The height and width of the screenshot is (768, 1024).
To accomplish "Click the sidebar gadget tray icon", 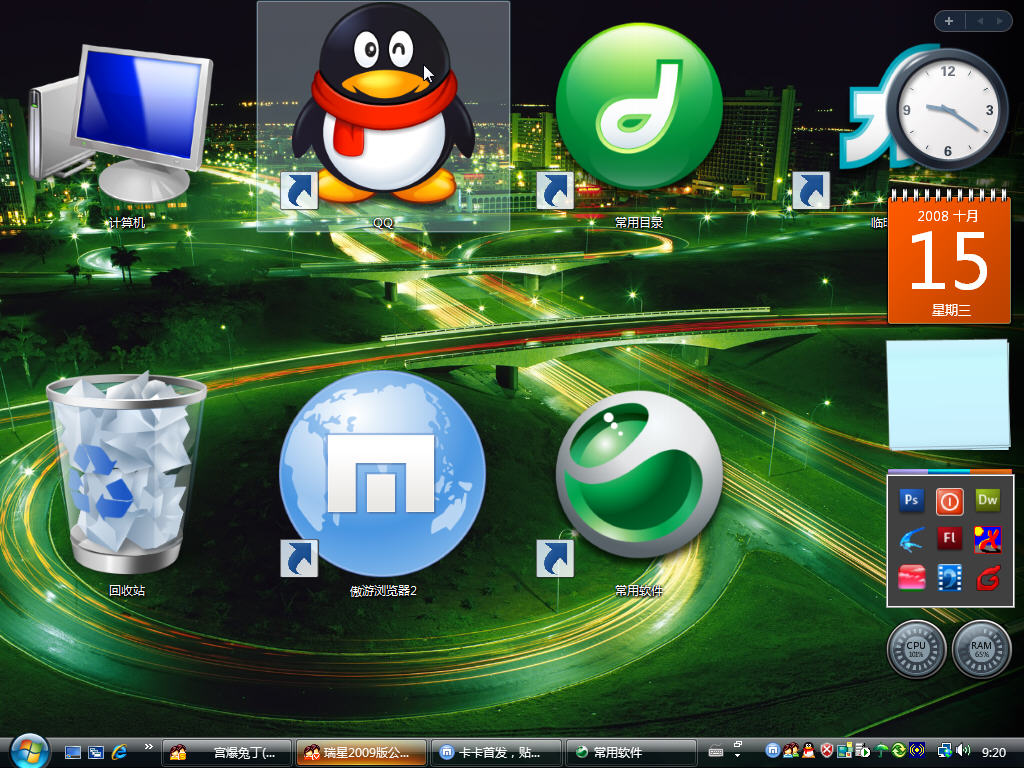I will click(x=844, y=750).
